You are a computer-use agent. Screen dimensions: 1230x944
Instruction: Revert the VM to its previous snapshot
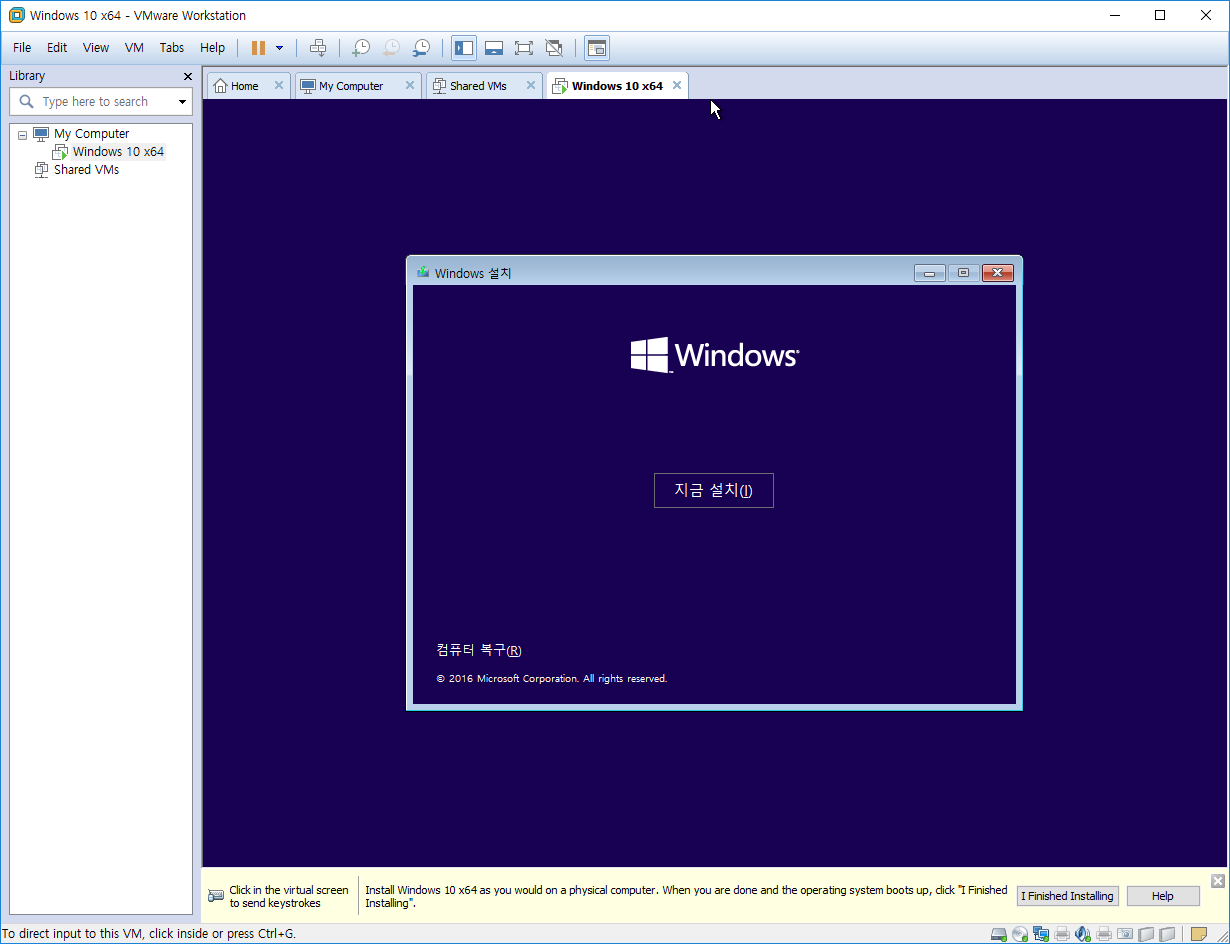pyautogui.click(x=391, y=47)
